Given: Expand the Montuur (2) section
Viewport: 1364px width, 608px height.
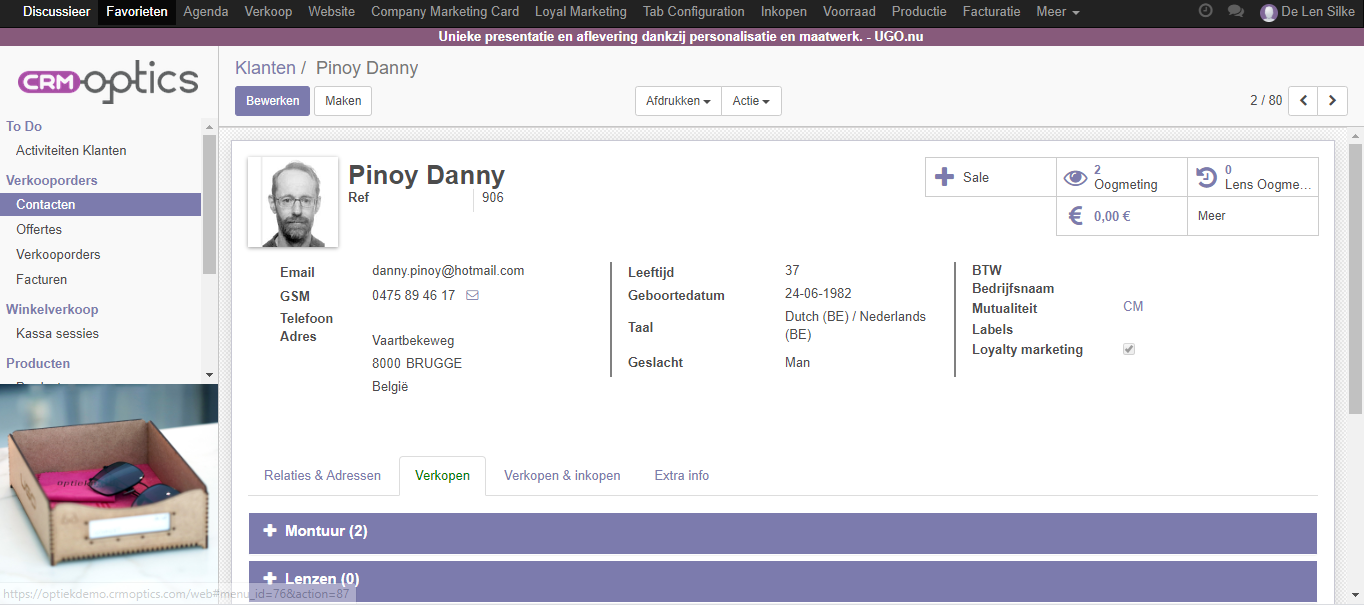Looking at the screenshot, I should 782,532.
